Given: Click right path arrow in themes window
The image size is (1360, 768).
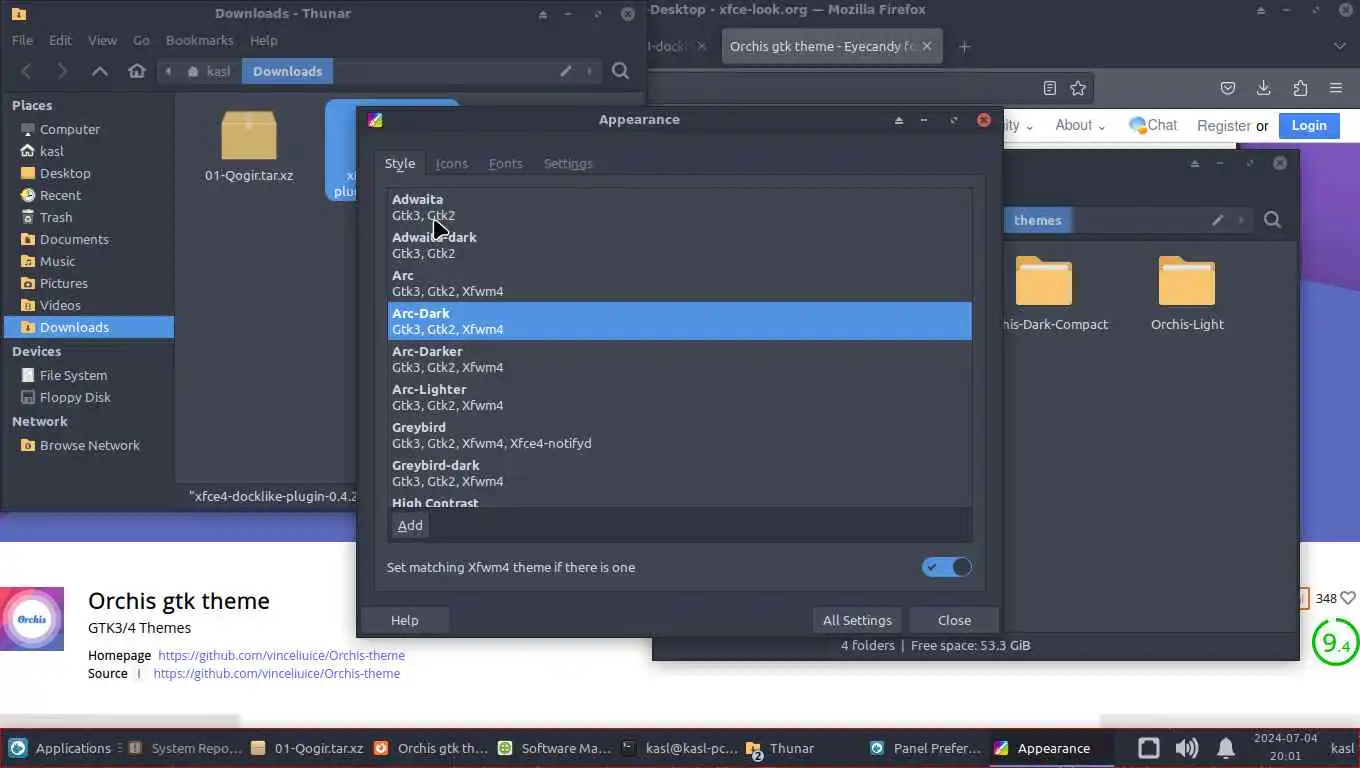Looking at the screenshot, I should pyautogui.click(x=1242, y=220).
